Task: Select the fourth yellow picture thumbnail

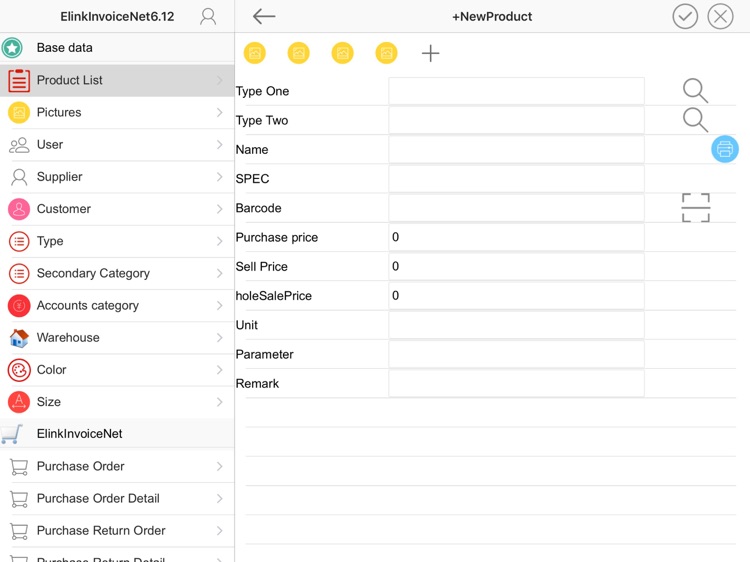Action: pos(386,53)
